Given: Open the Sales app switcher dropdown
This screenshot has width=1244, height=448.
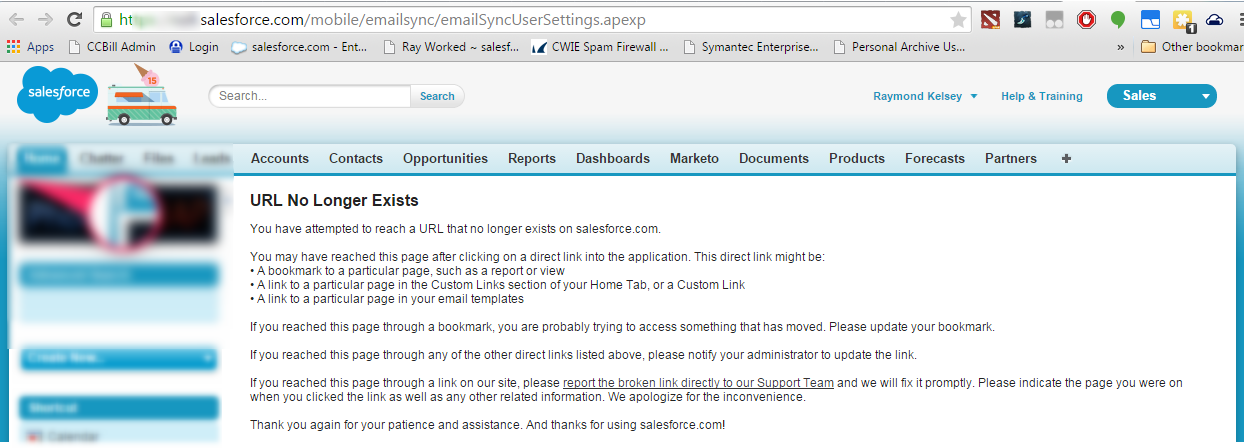Looking at the screenshot, I should click(1160, 96).
